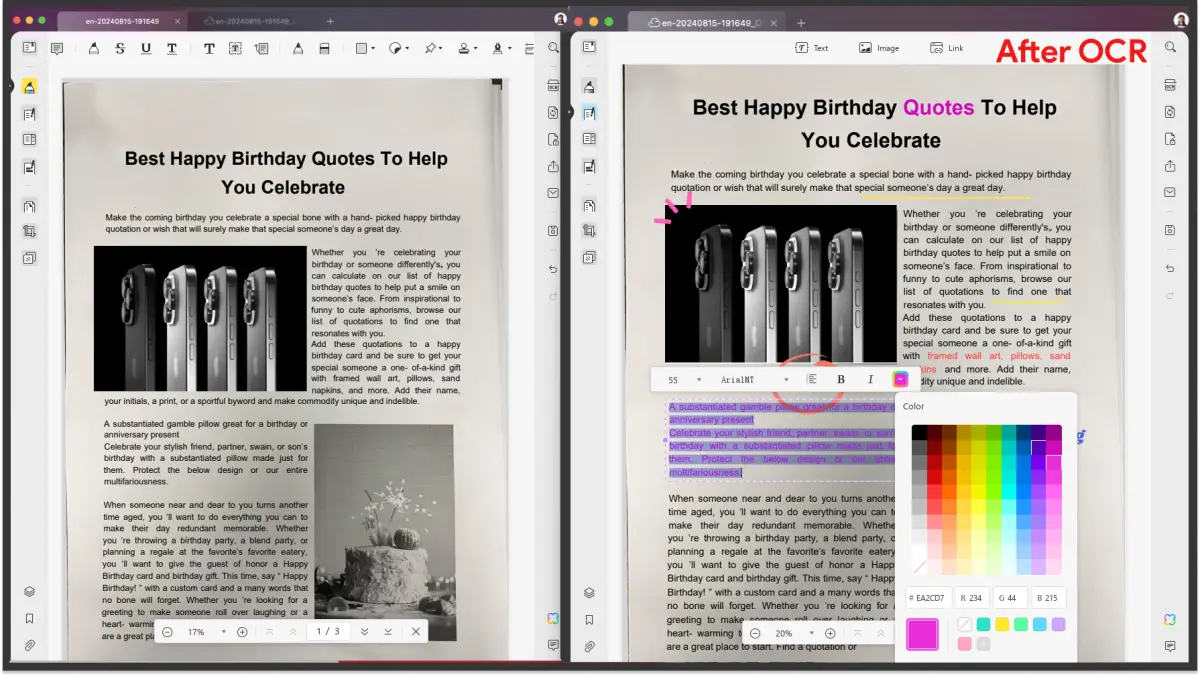Click the OCR icon in right window sidebar
This screenshot has width=1200, height=676.
pos(1169,86)
